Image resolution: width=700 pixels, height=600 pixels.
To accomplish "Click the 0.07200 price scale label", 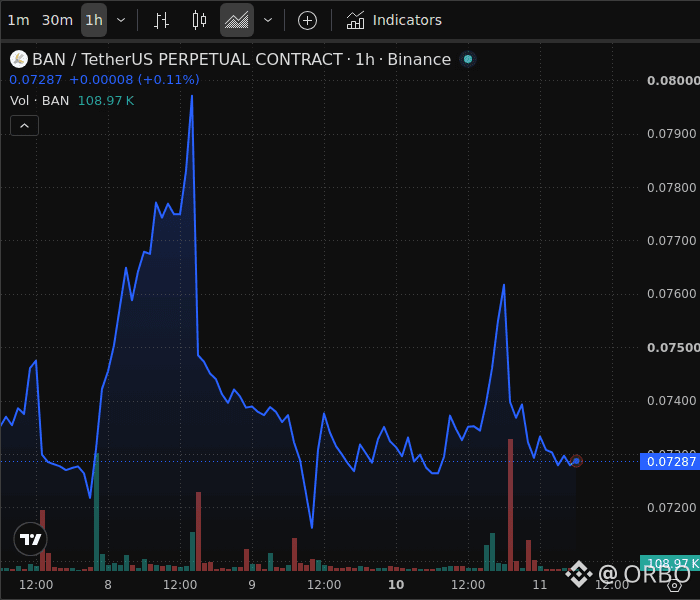I will 671,508.
